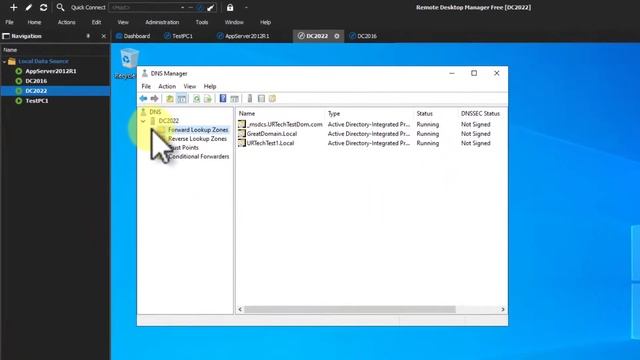This screenshot has height=360, width=640.
Task: Open the Help menu of Remote Desktop Manager
Action: coord(265,22)
